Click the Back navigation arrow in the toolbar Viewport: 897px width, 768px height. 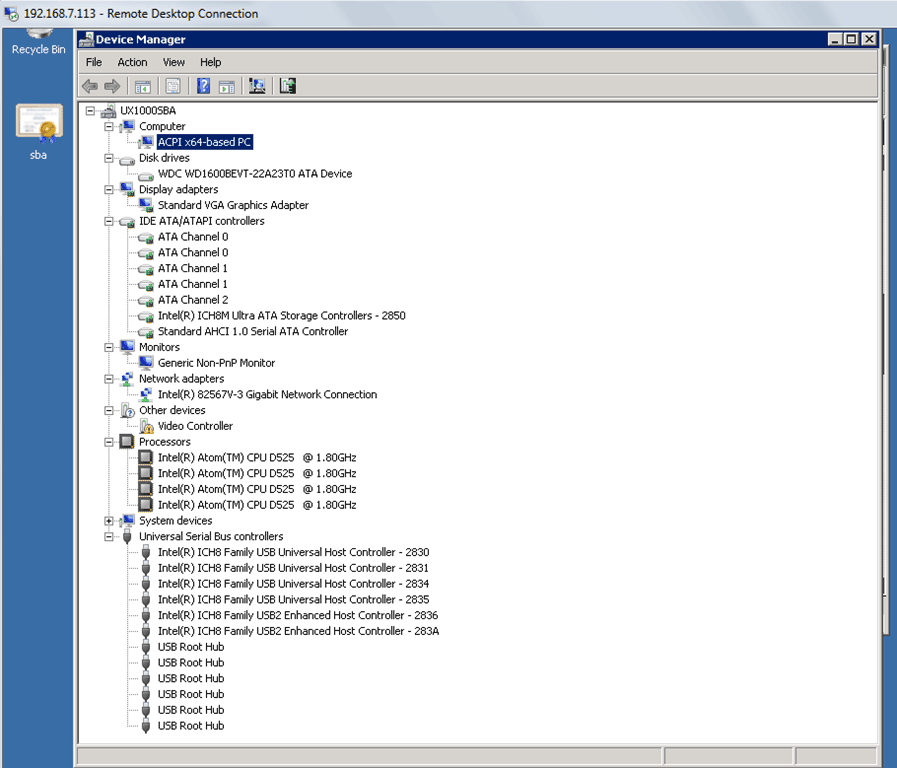(x=90, y=86)
